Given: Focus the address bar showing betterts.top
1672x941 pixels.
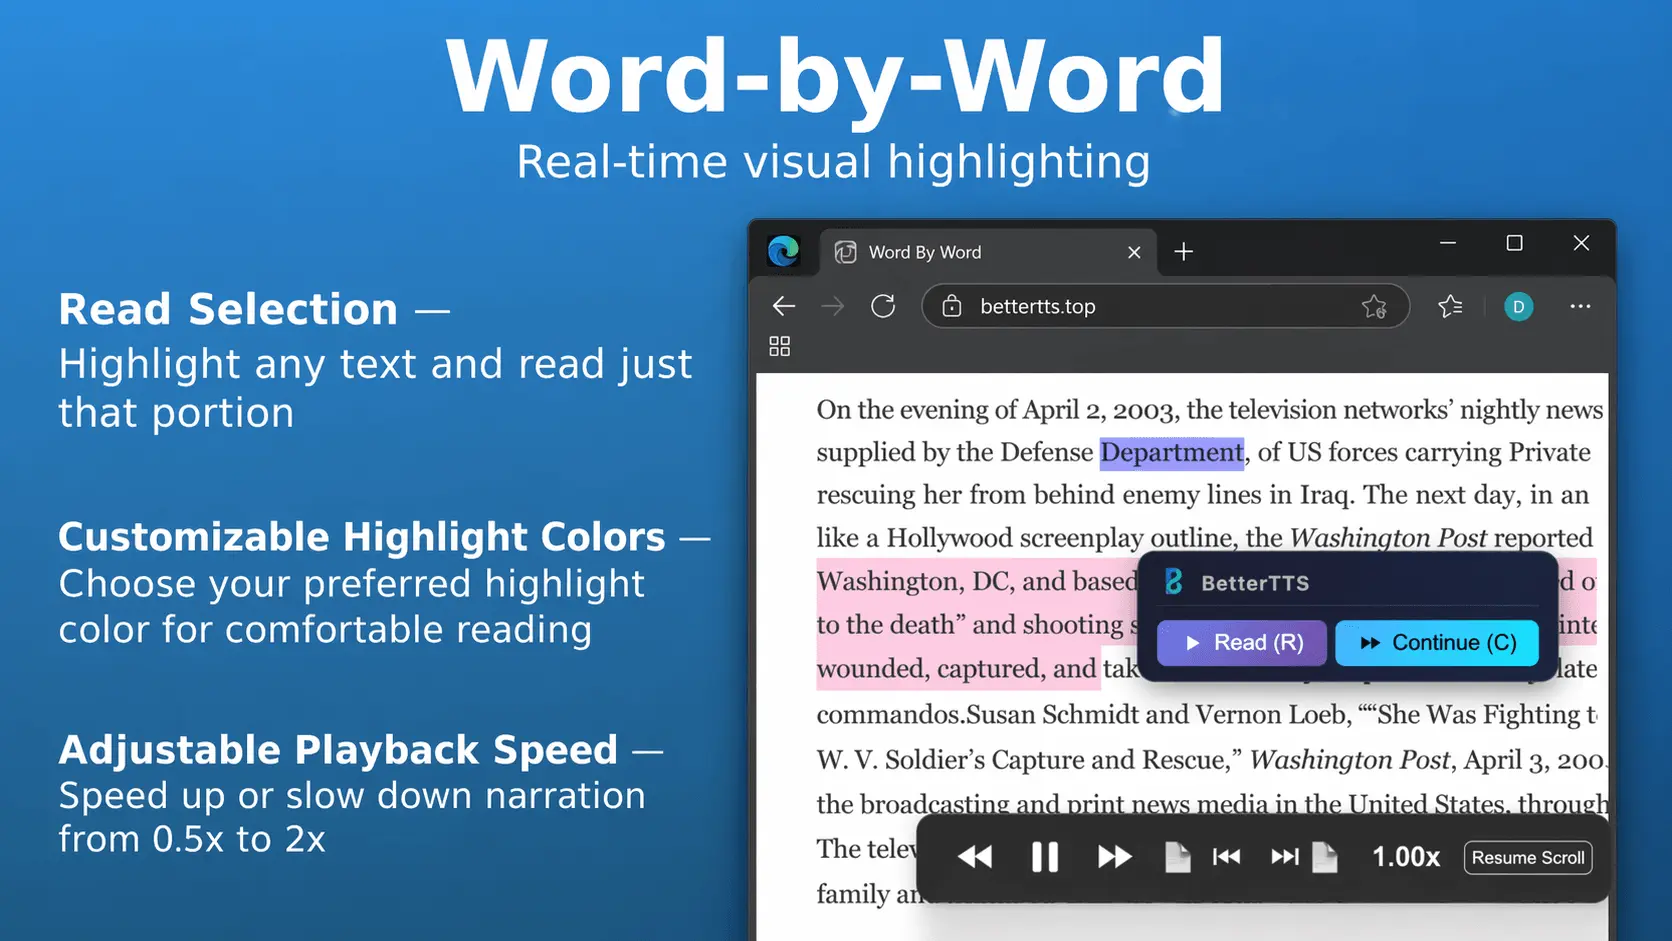Looking at the screenshot, I should click(1165, 306).
